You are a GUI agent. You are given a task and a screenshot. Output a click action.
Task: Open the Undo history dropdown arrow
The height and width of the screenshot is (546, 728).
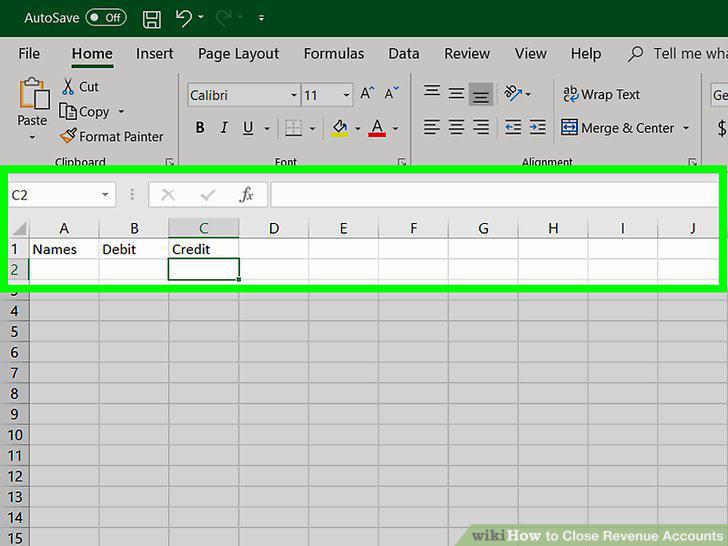tap(201, 17)
